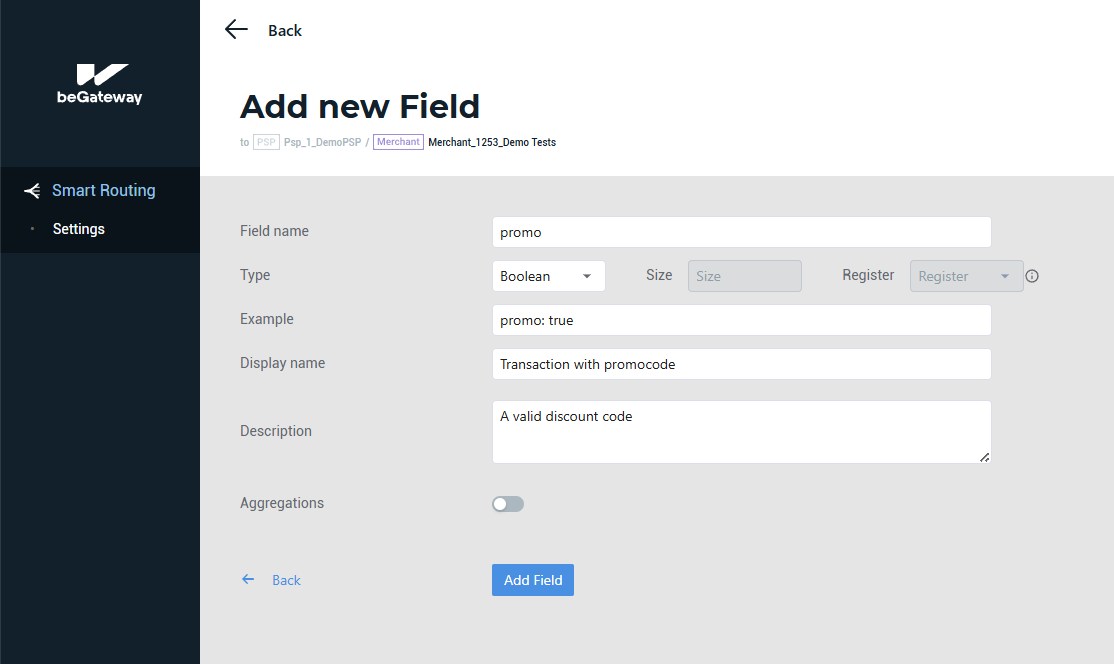Open the Type dropdown showing Boolean

(548, 276)
